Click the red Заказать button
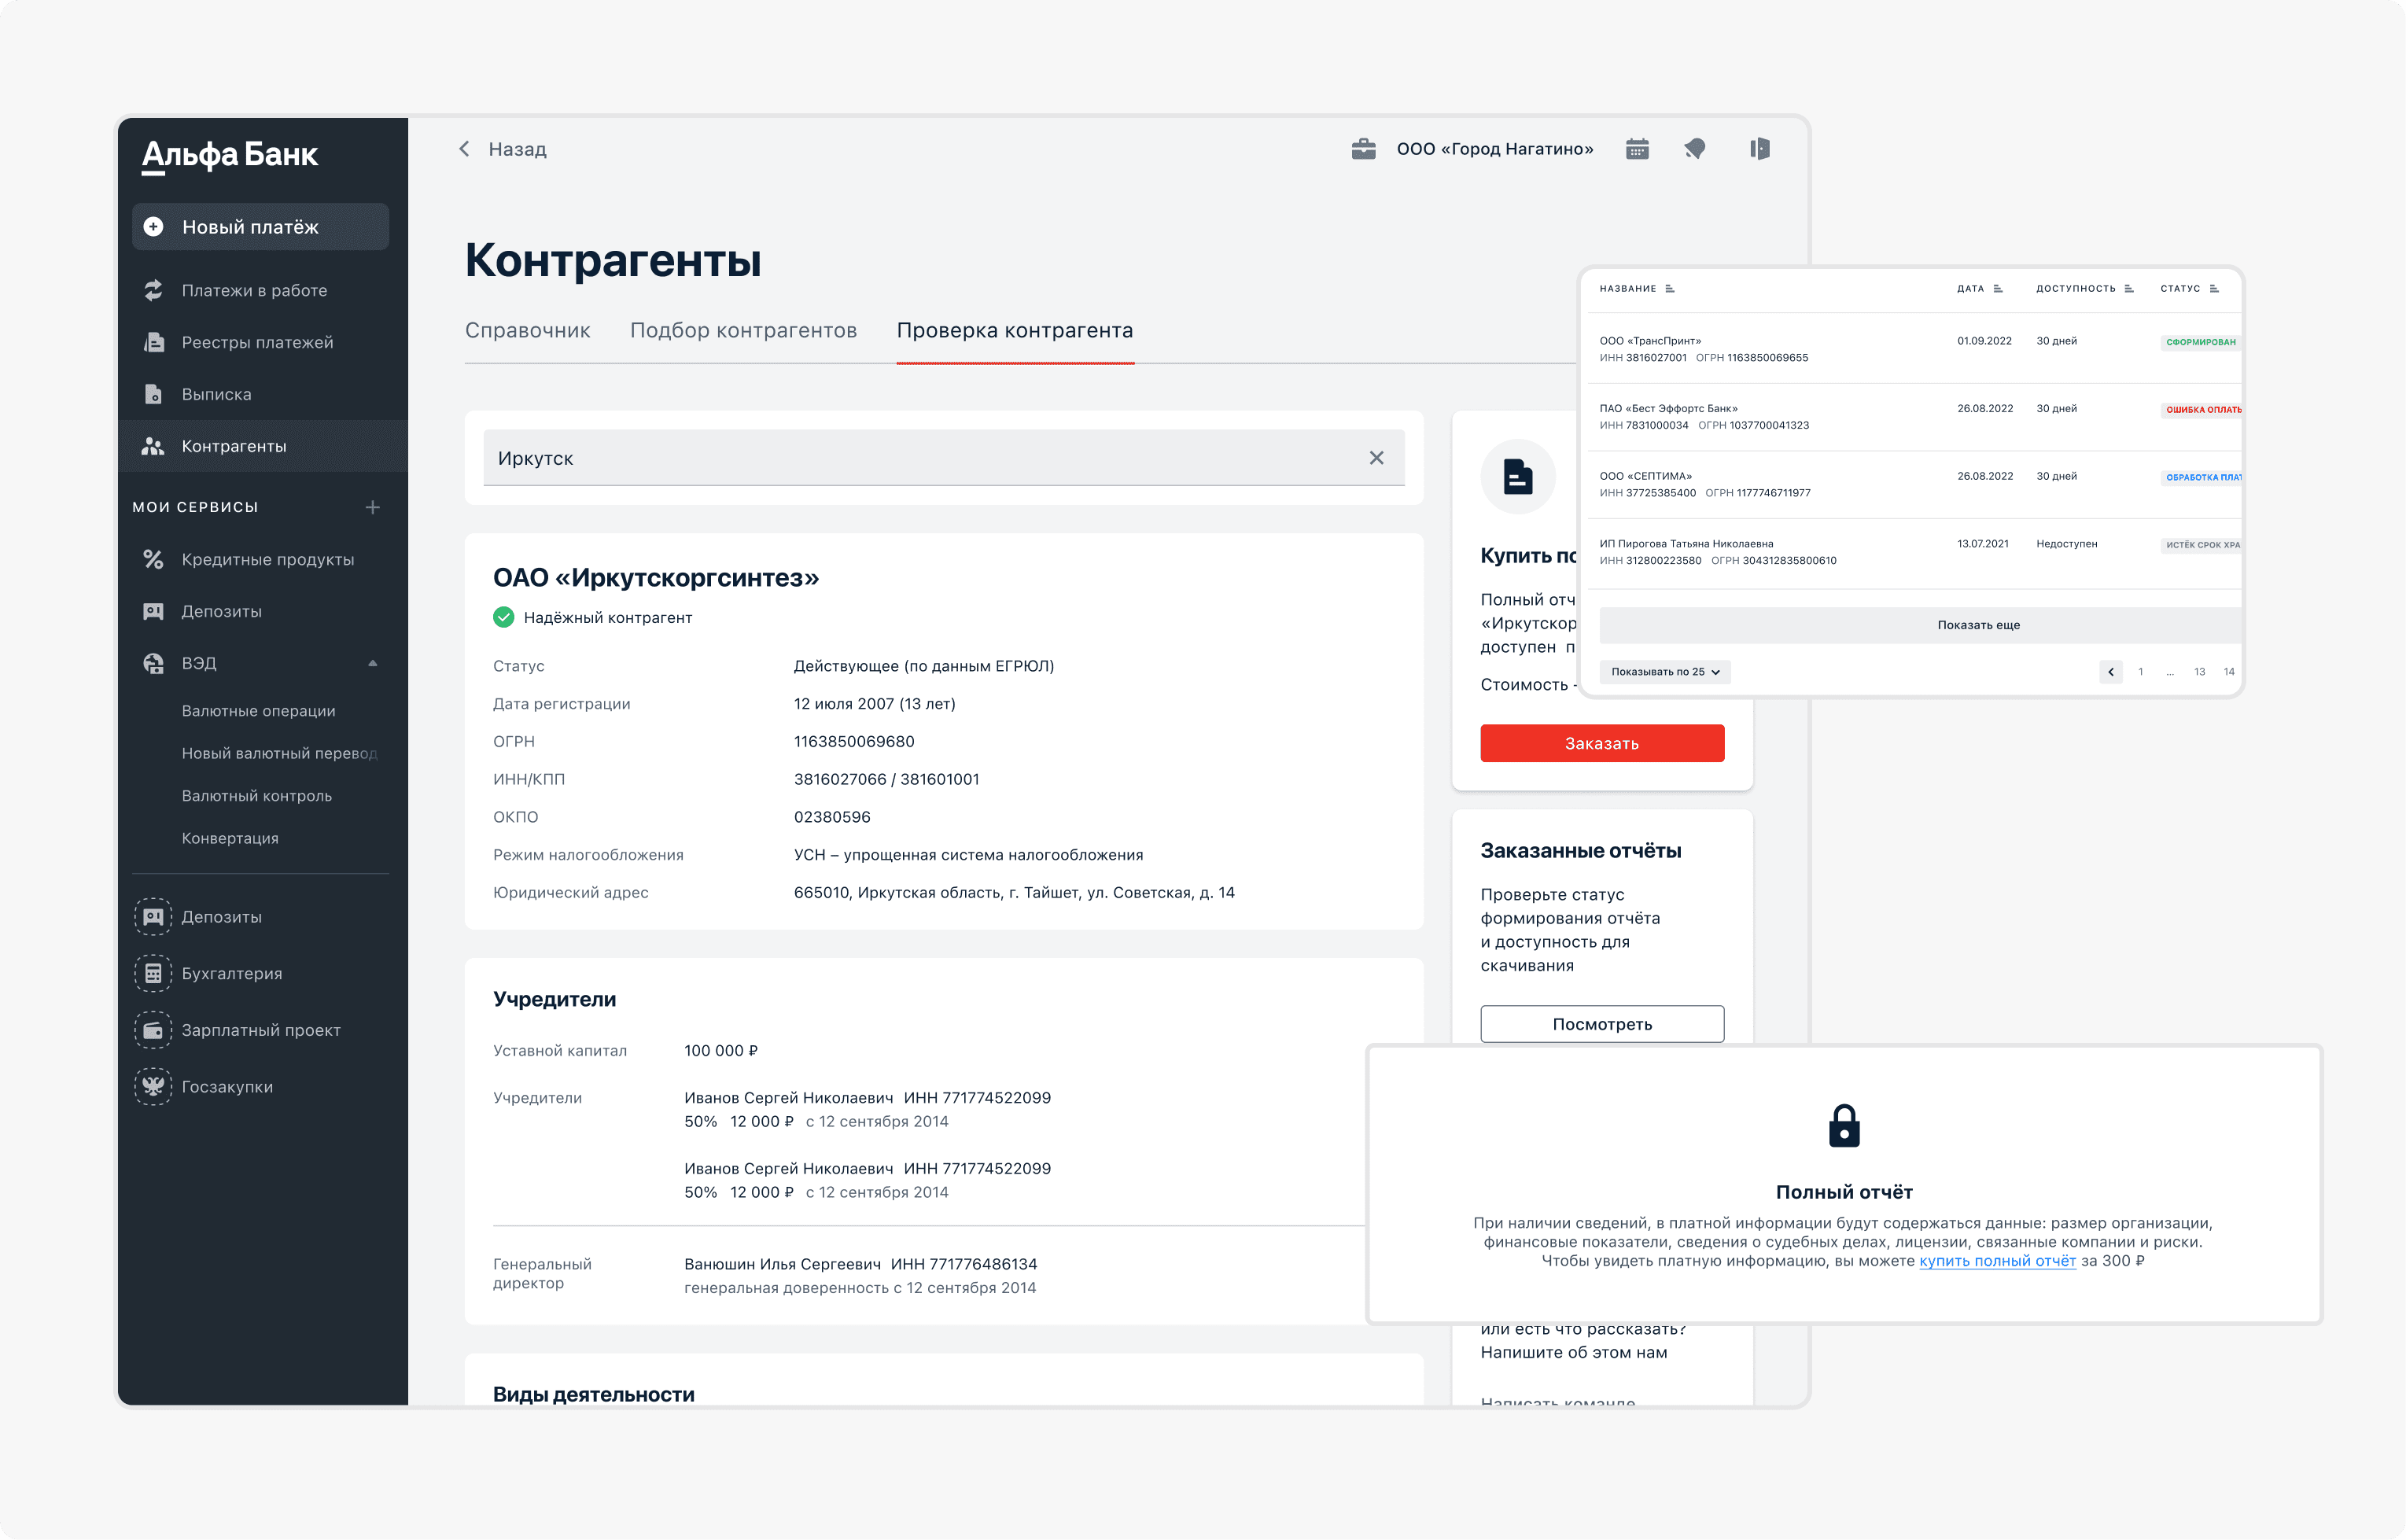 click(x=1602, y=743)
